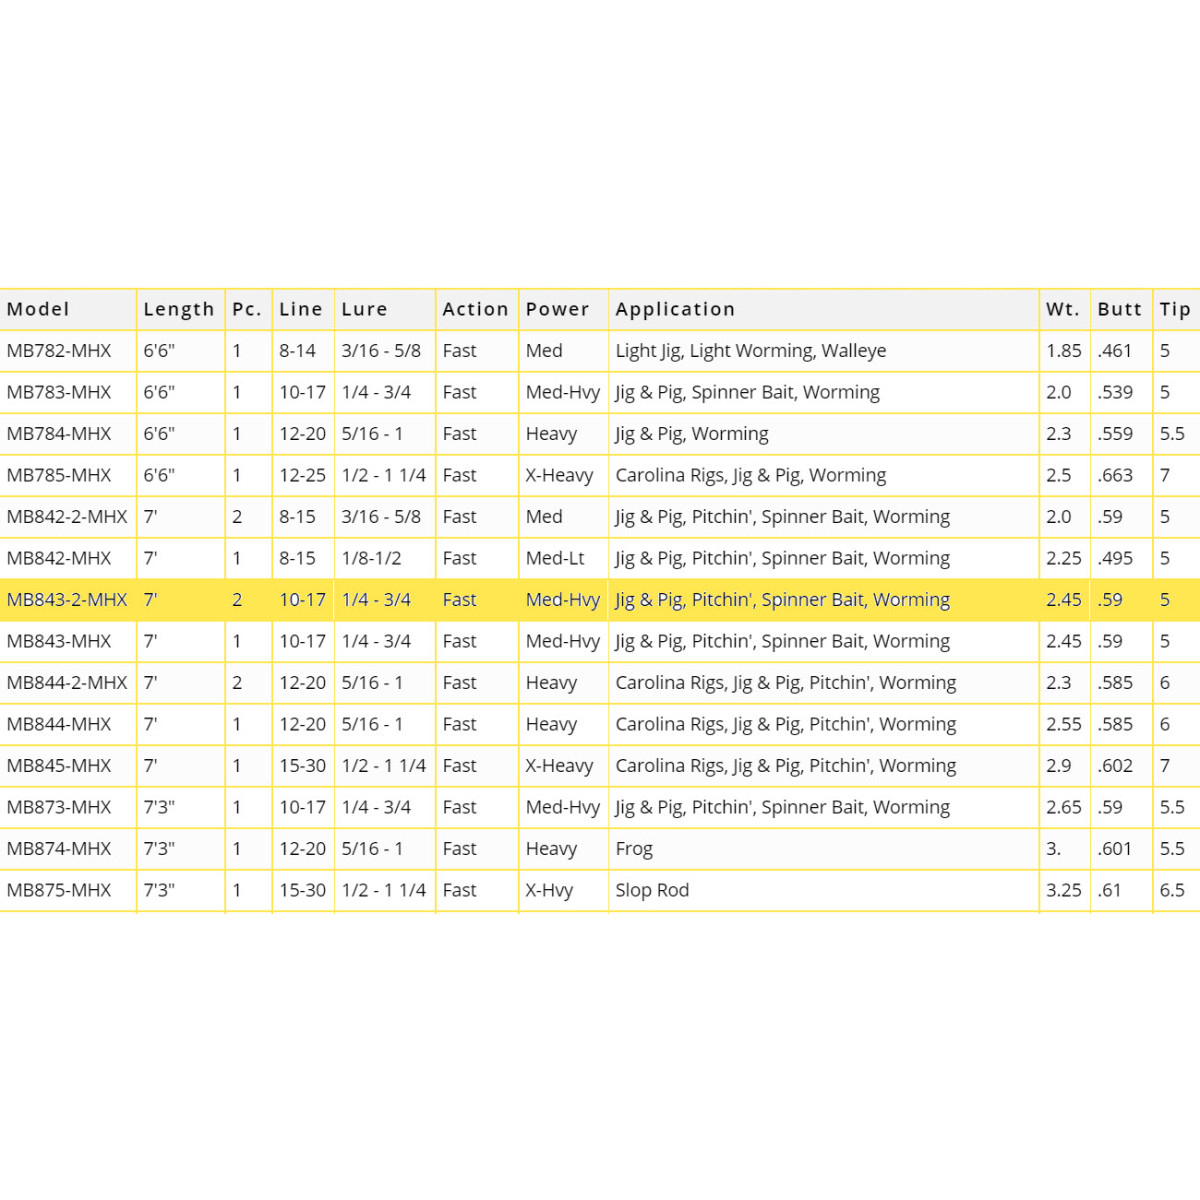Choose model MB875-MHX in the last row
1200x1200 pixels.
(59, 890)
